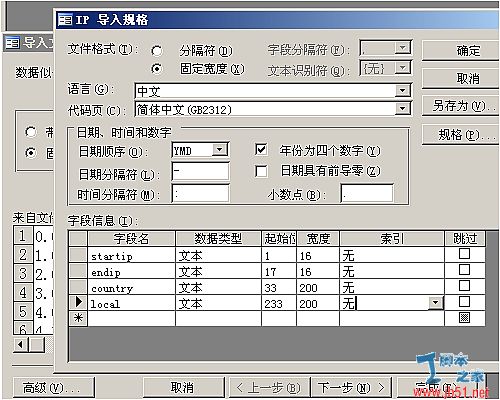Open the 索引 dropdown in local row

436,303
